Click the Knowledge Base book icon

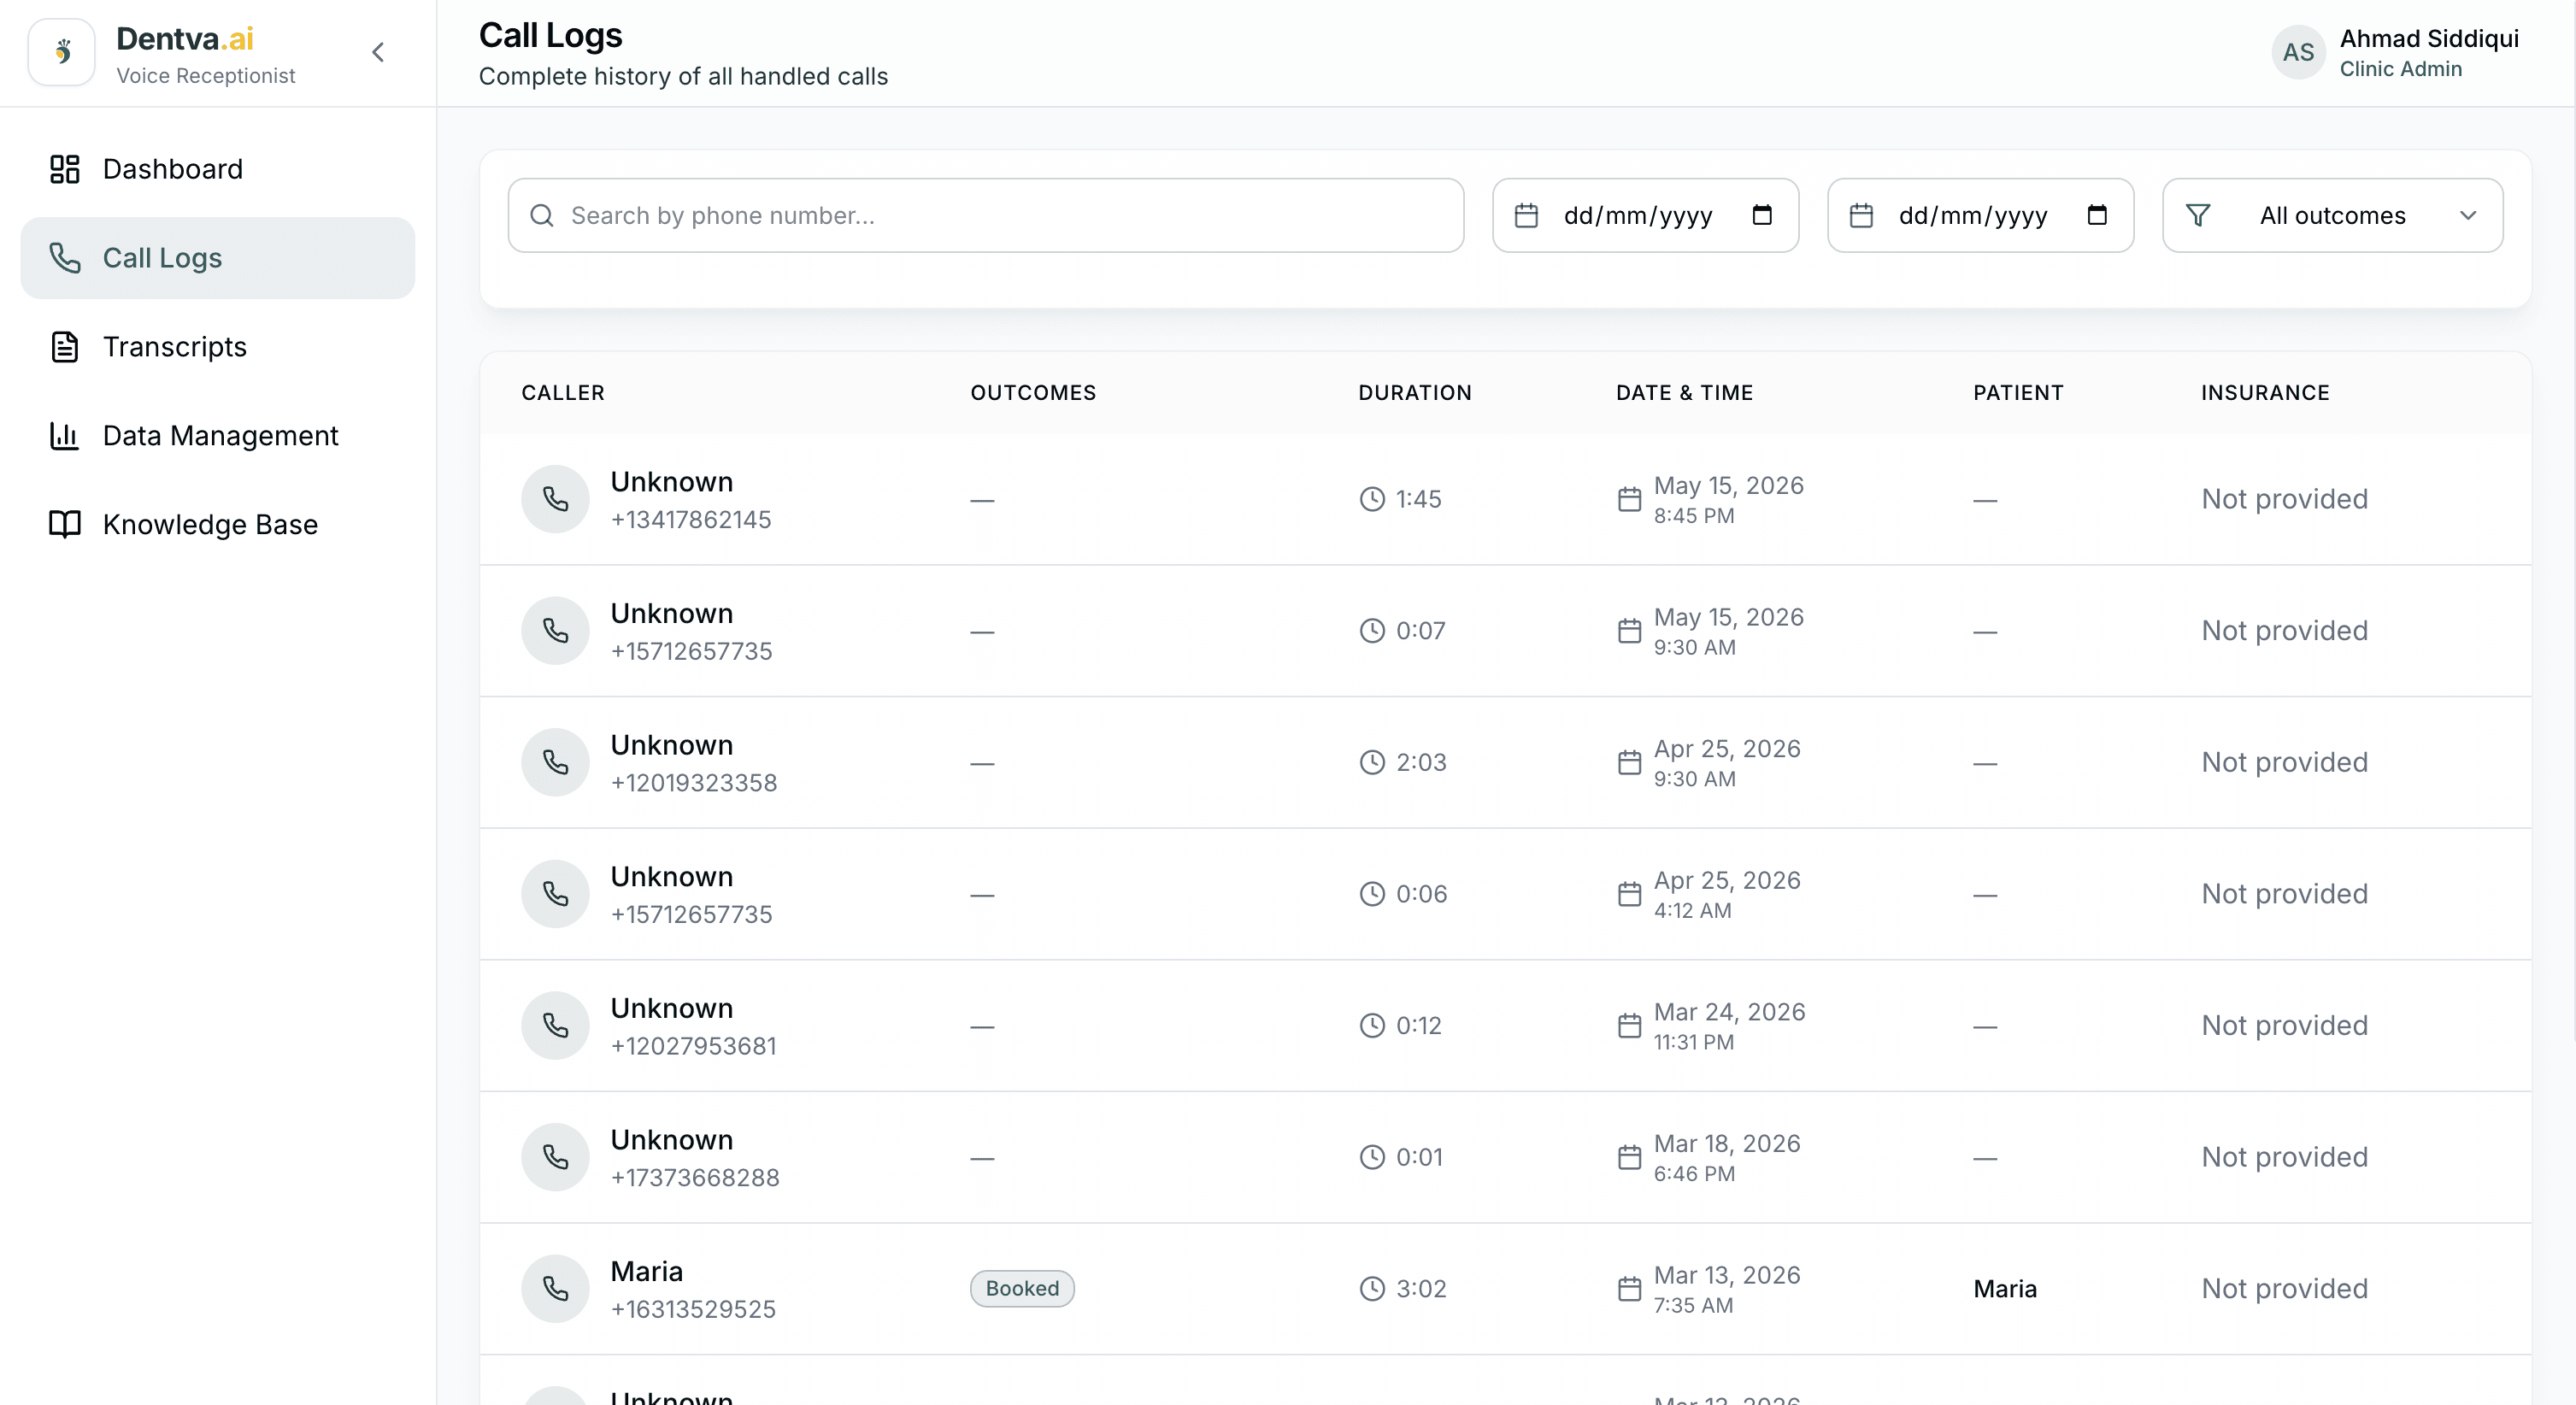click(x=65, y=525)
